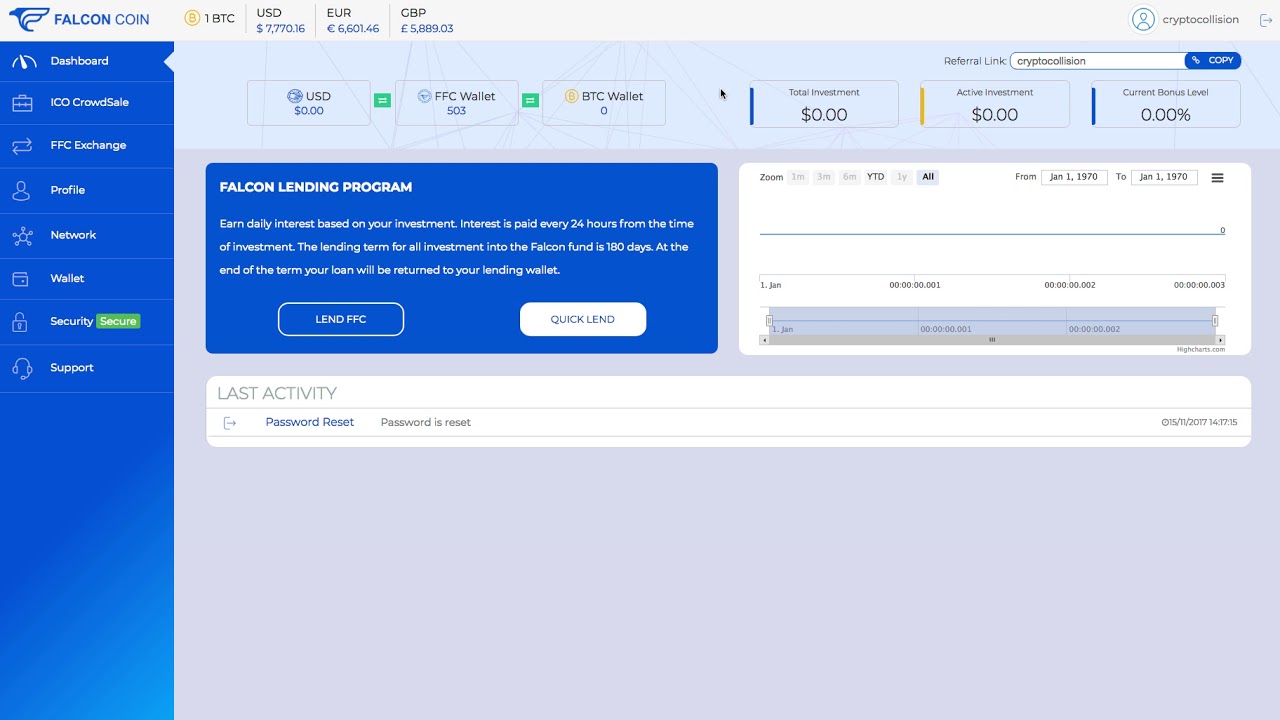The width and height of the screenshot is (1280, 720).
Task: Open the Support page
Action: coord(87,368)
